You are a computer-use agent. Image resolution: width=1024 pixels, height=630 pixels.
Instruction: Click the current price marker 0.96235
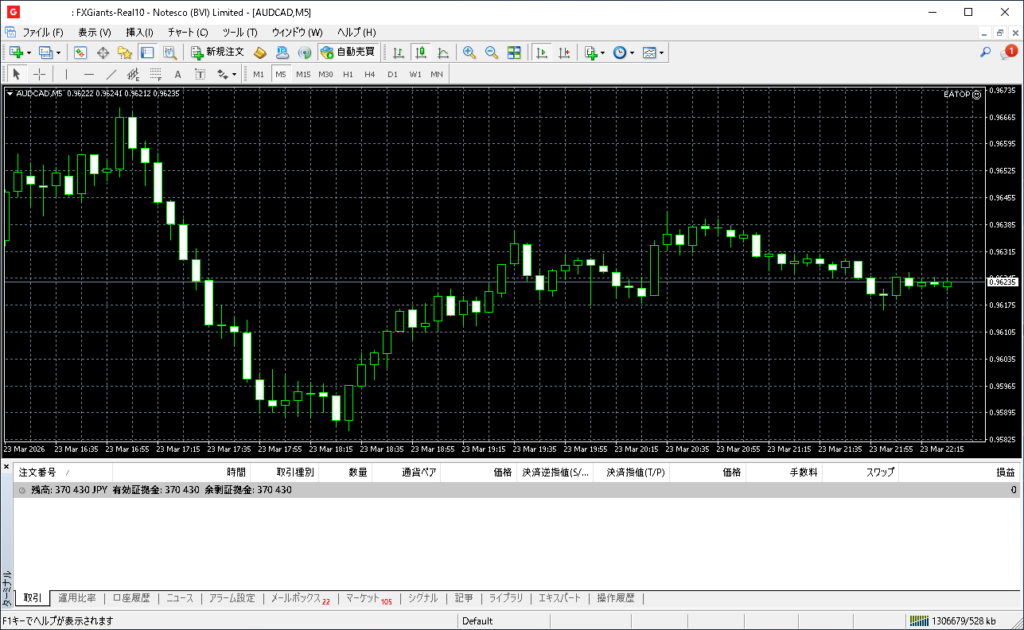click(1001, 282)
